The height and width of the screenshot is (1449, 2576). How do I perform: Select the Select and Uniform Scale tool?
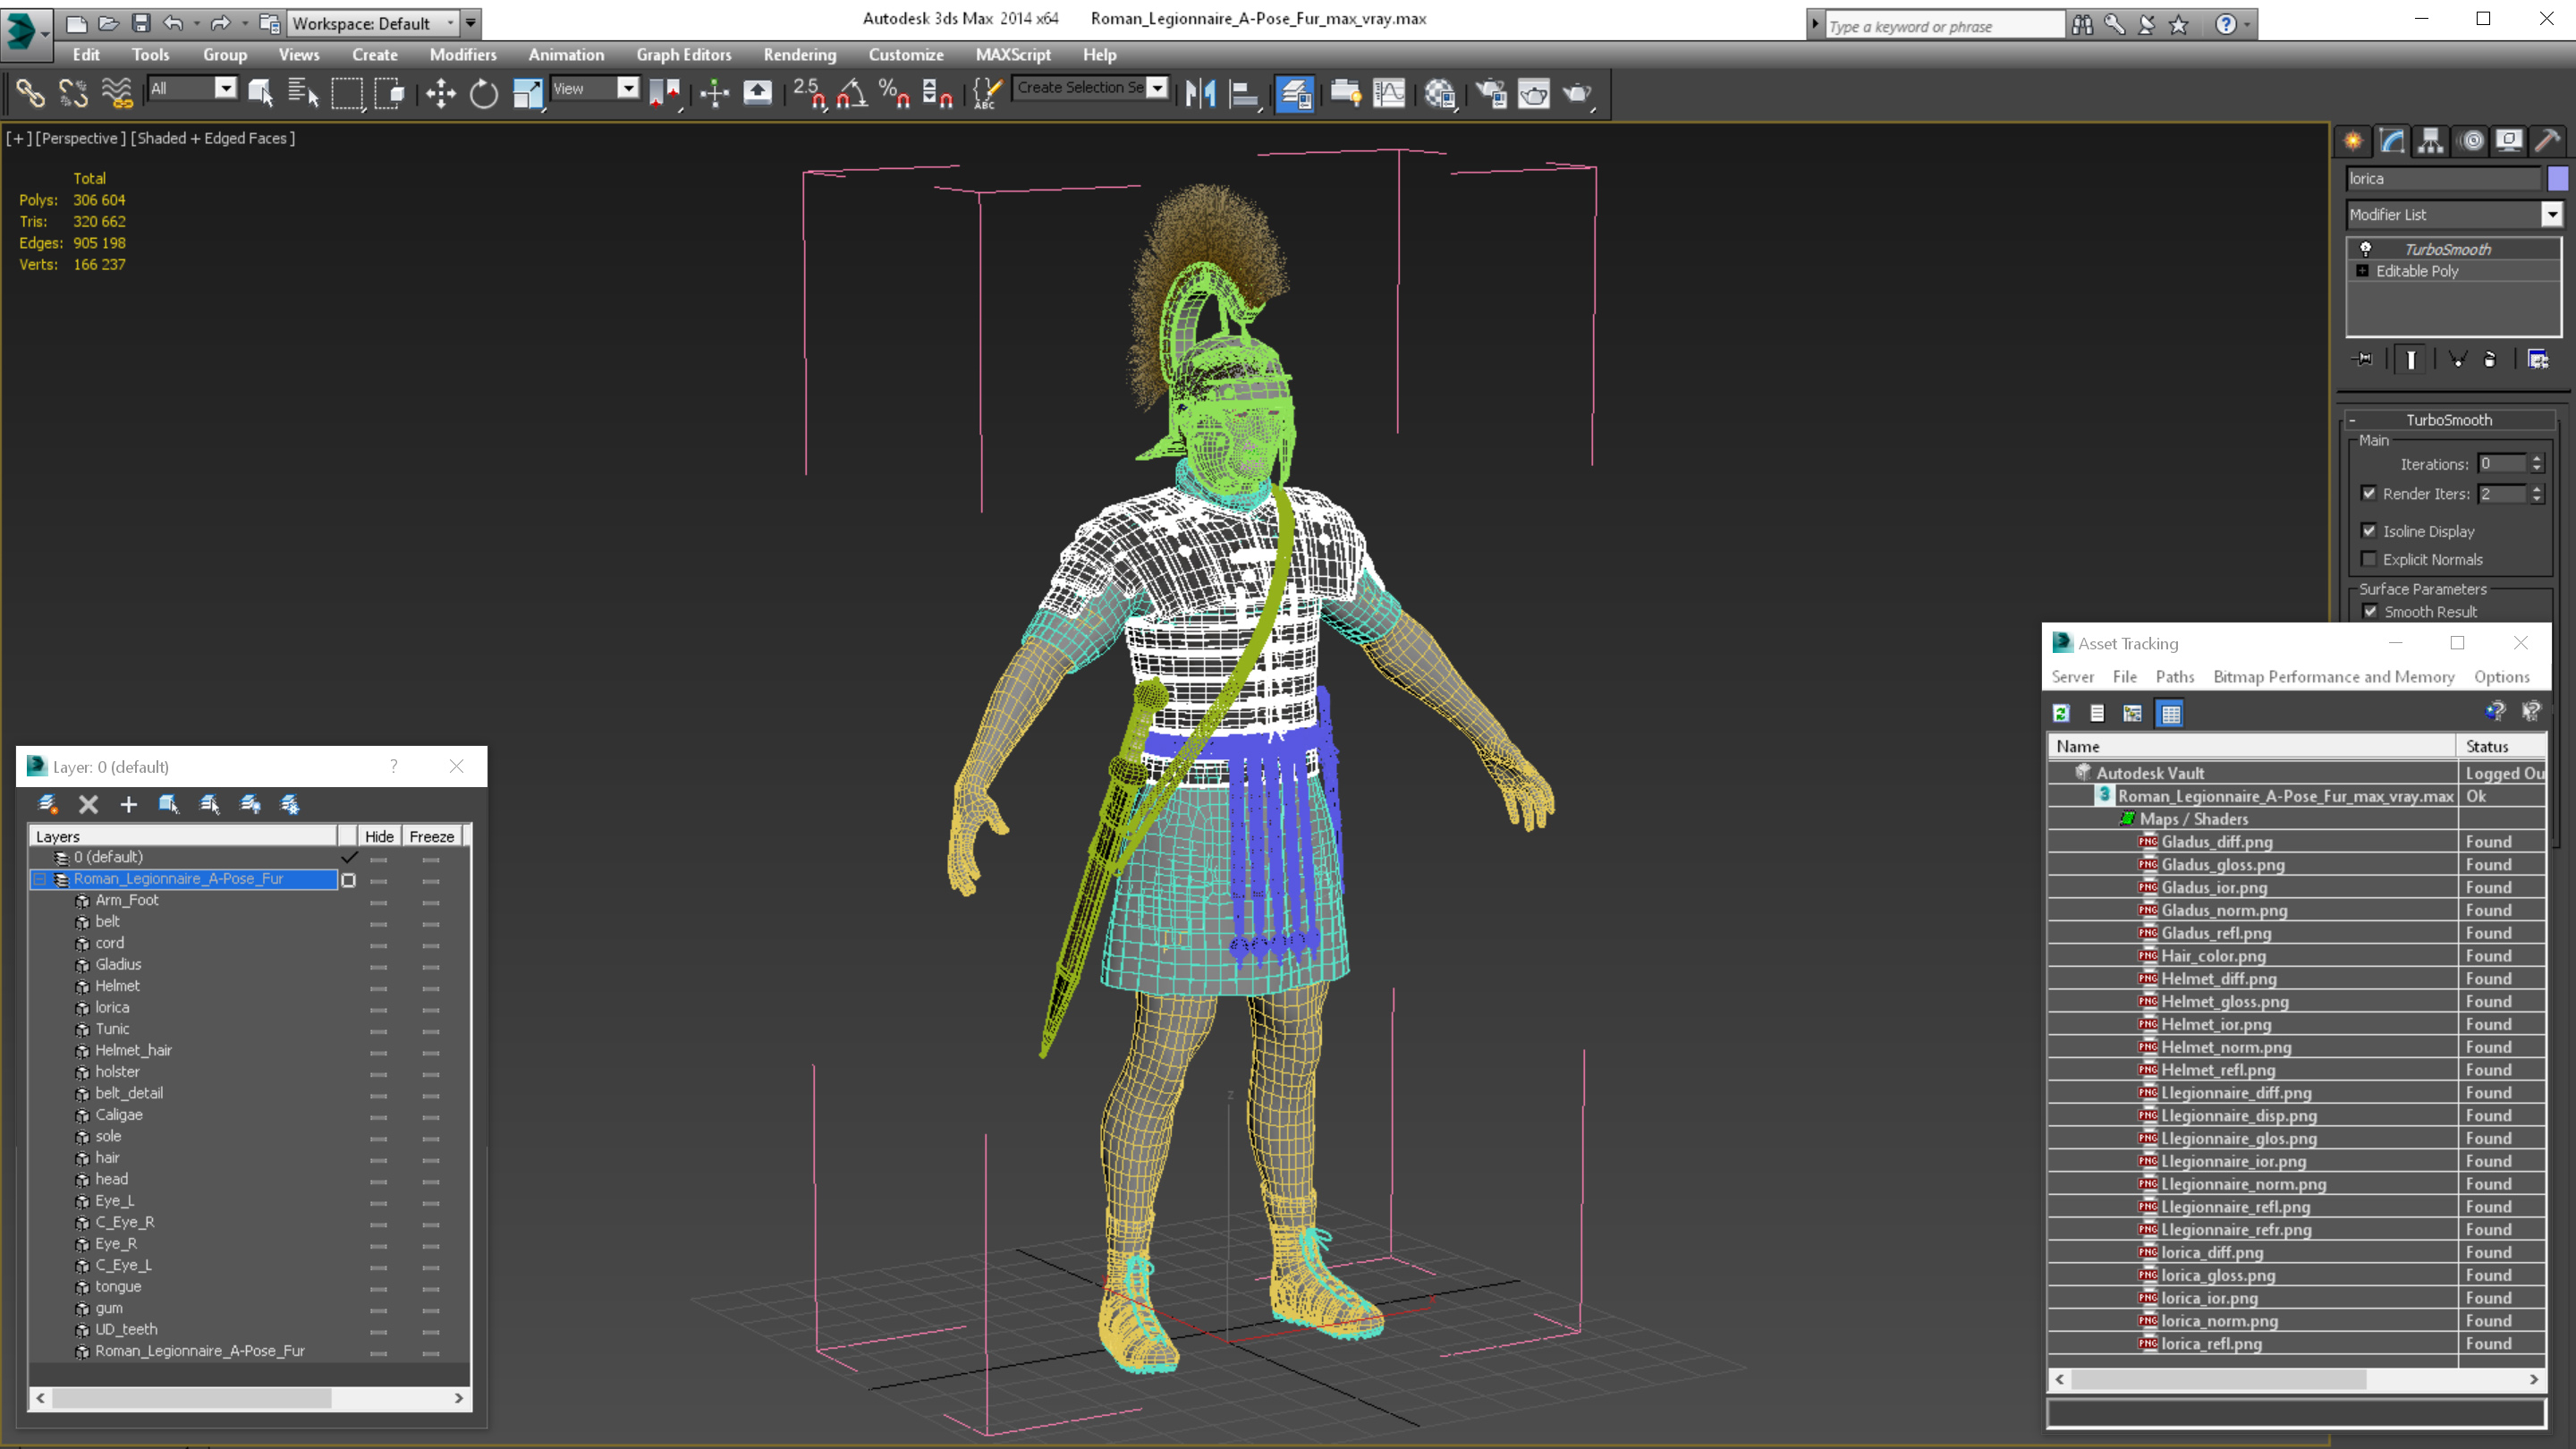527,93
